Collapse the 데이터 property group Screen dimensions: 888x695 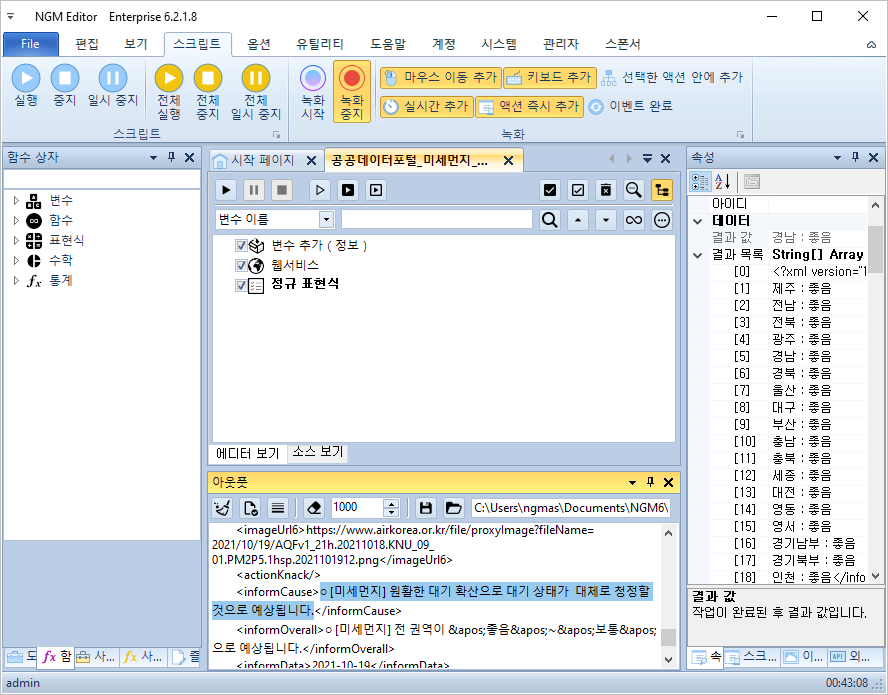coord(698,221)
